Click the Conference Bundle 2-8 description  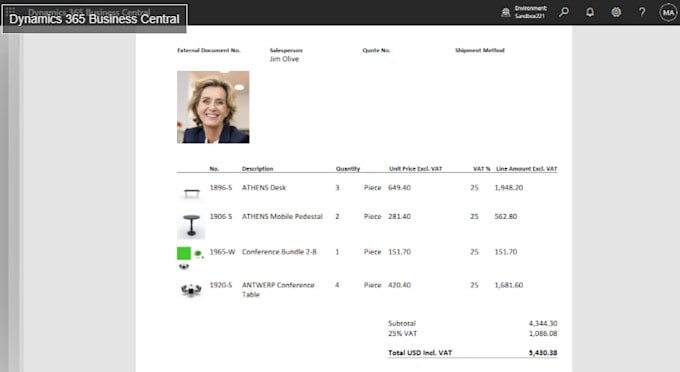(x=279, y=252)
